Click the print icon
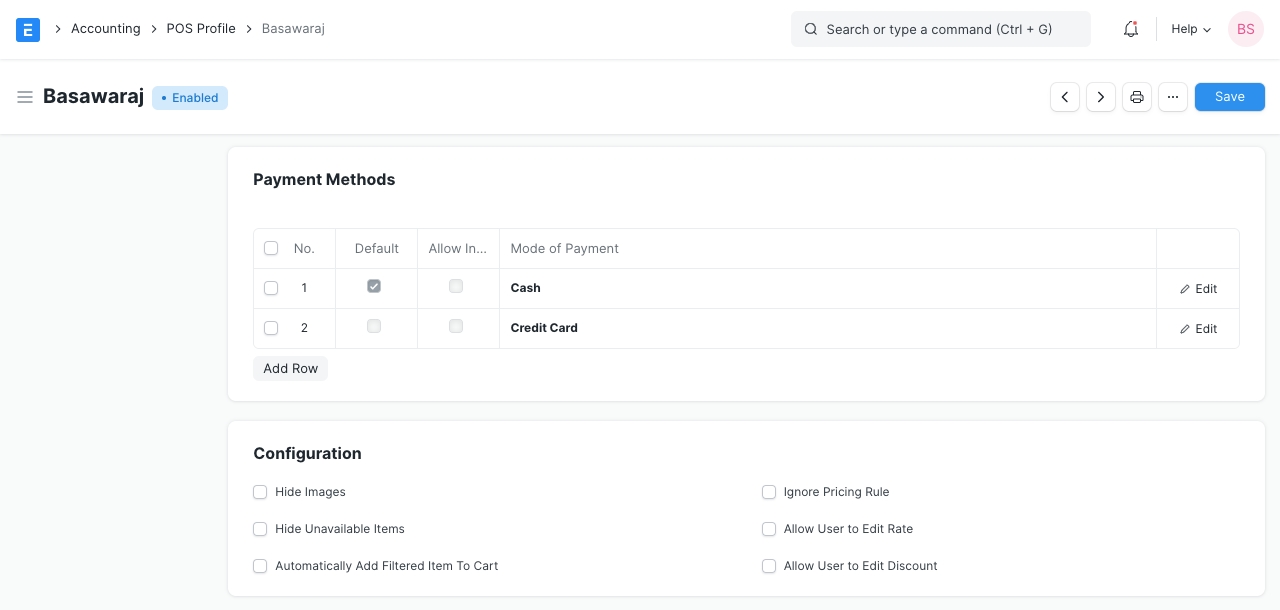Viewport: 1280px width, 610px height. tap(1137, 97)
